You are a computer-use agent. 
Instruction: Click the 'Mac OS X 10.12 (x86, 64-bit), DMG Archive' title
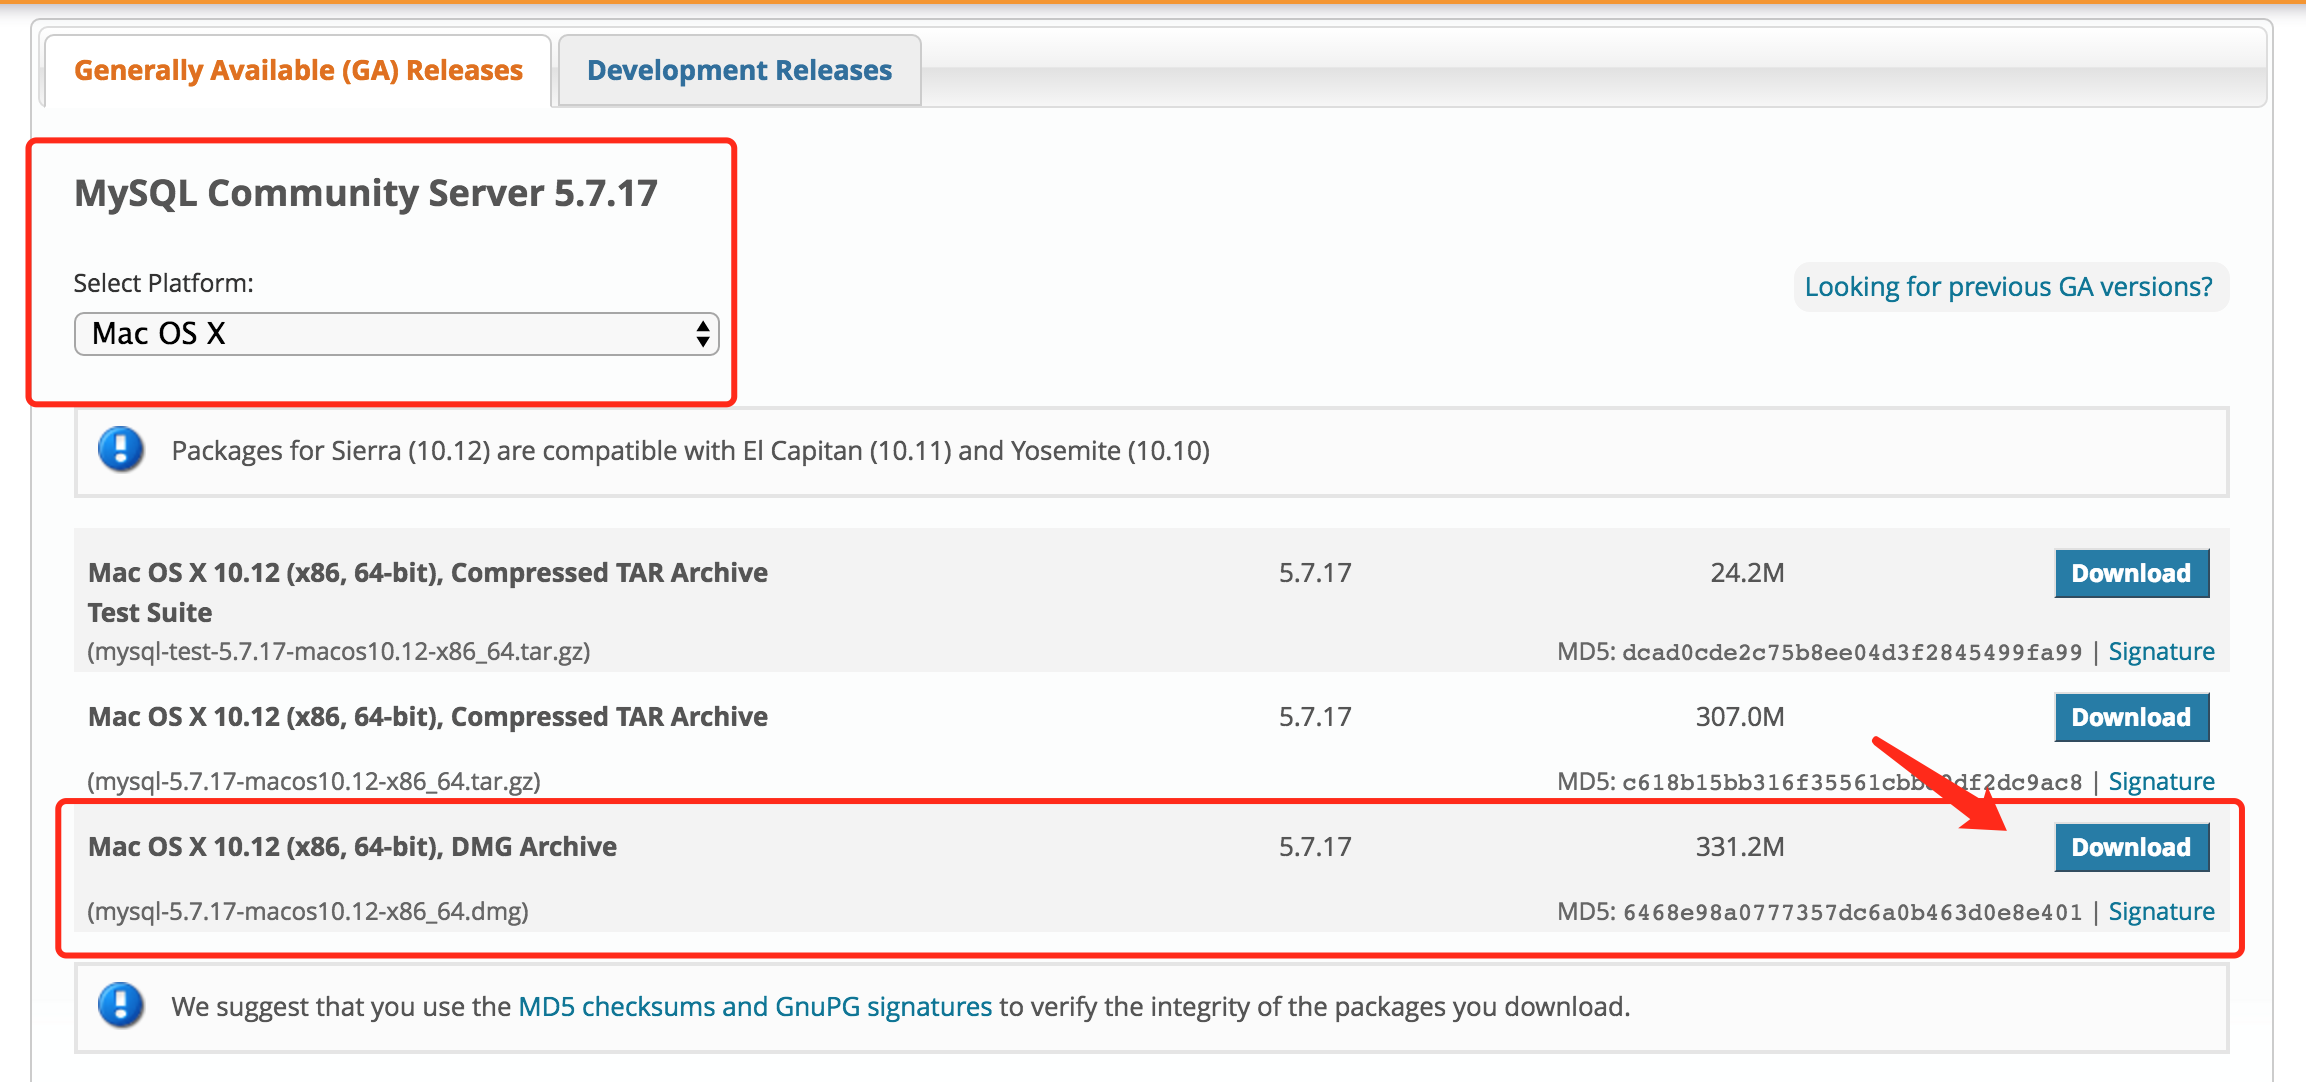tap(352, 847)
